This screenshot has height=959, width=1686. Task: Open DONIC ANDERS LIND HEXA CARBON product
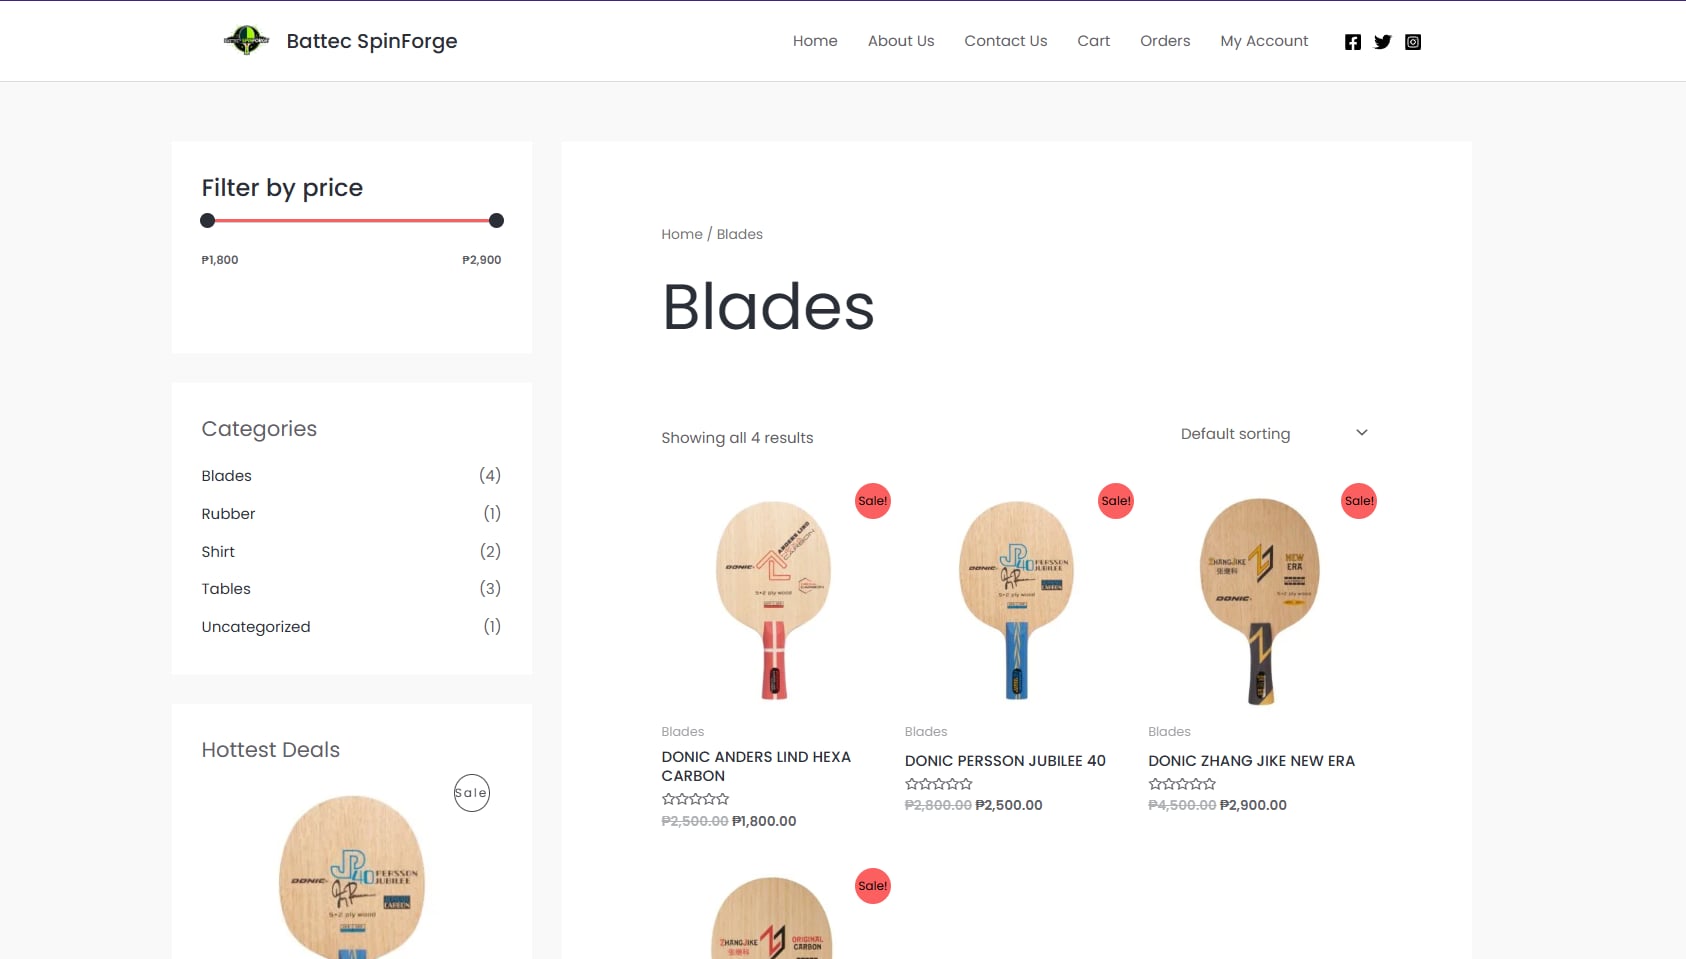click(757, 766)
